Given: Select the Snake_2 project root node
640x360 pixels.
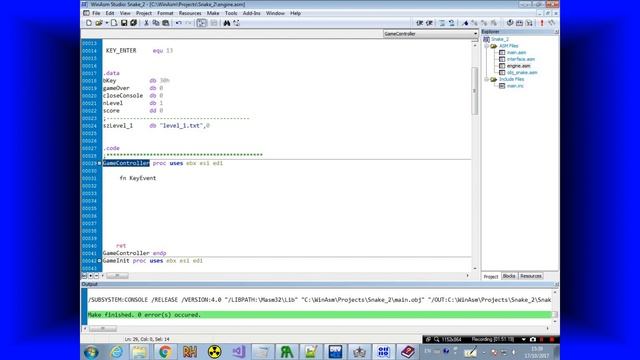Looking at the screenshot, I should 500,39.
